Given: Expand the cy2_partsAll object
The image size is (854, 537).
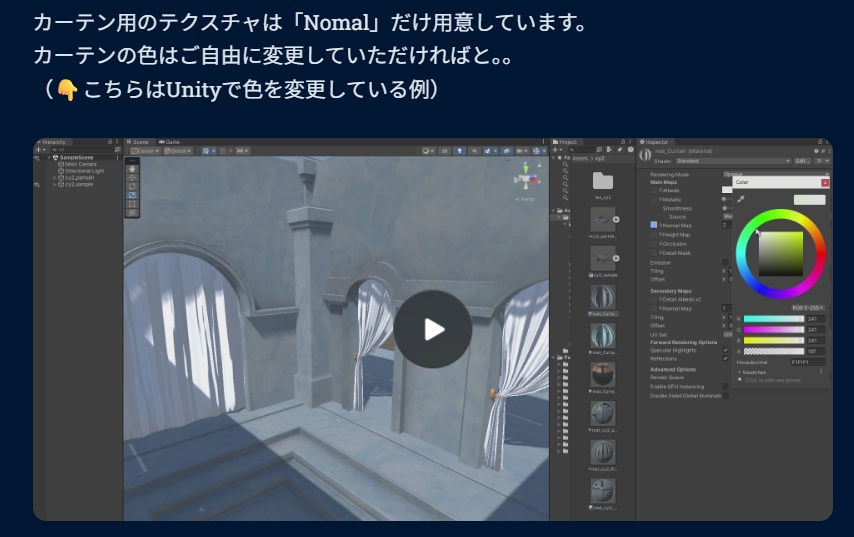Looking at the screenshot, I should tap(54, 178).
